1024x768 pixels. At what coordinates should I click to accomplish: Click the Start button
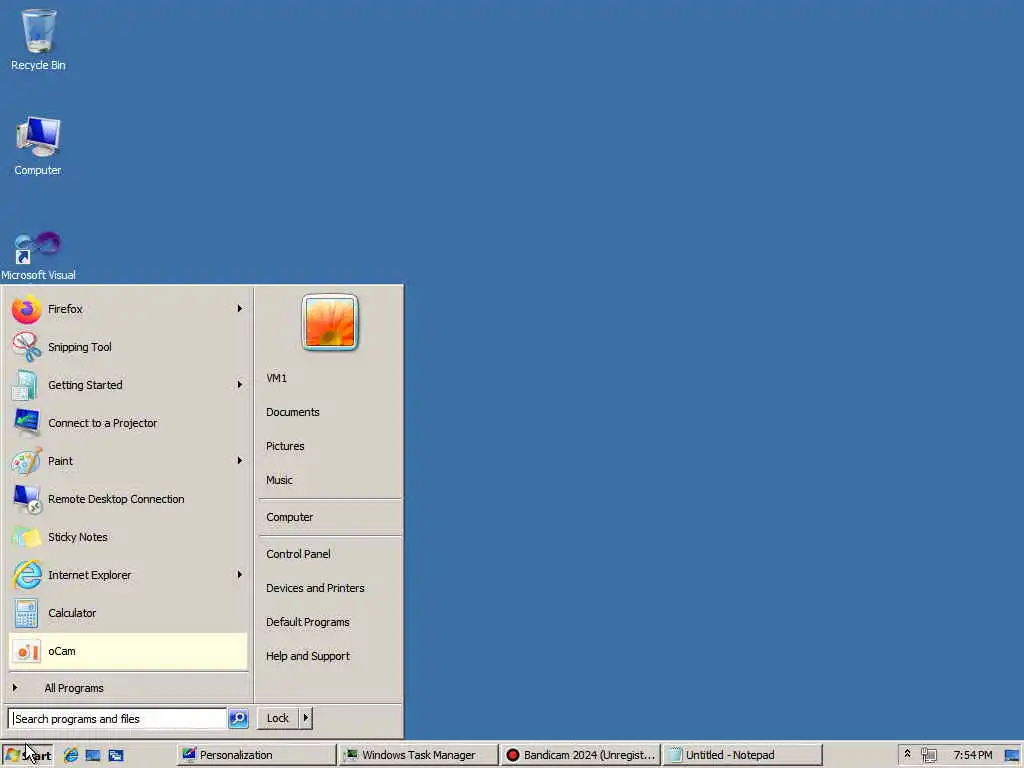(x=27, y=755)
